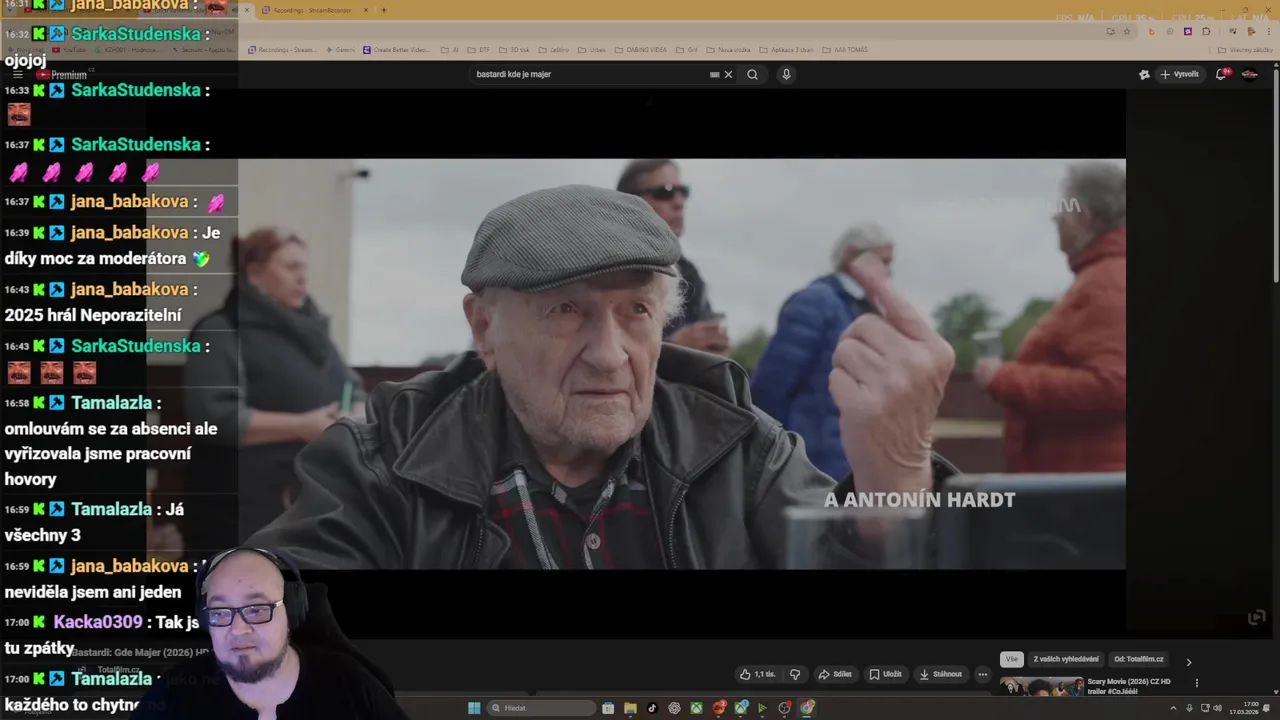This screenshot has height=720, width=1280.
Task: Click the taskbar volume speaker icon
Action: (1217, 708)
